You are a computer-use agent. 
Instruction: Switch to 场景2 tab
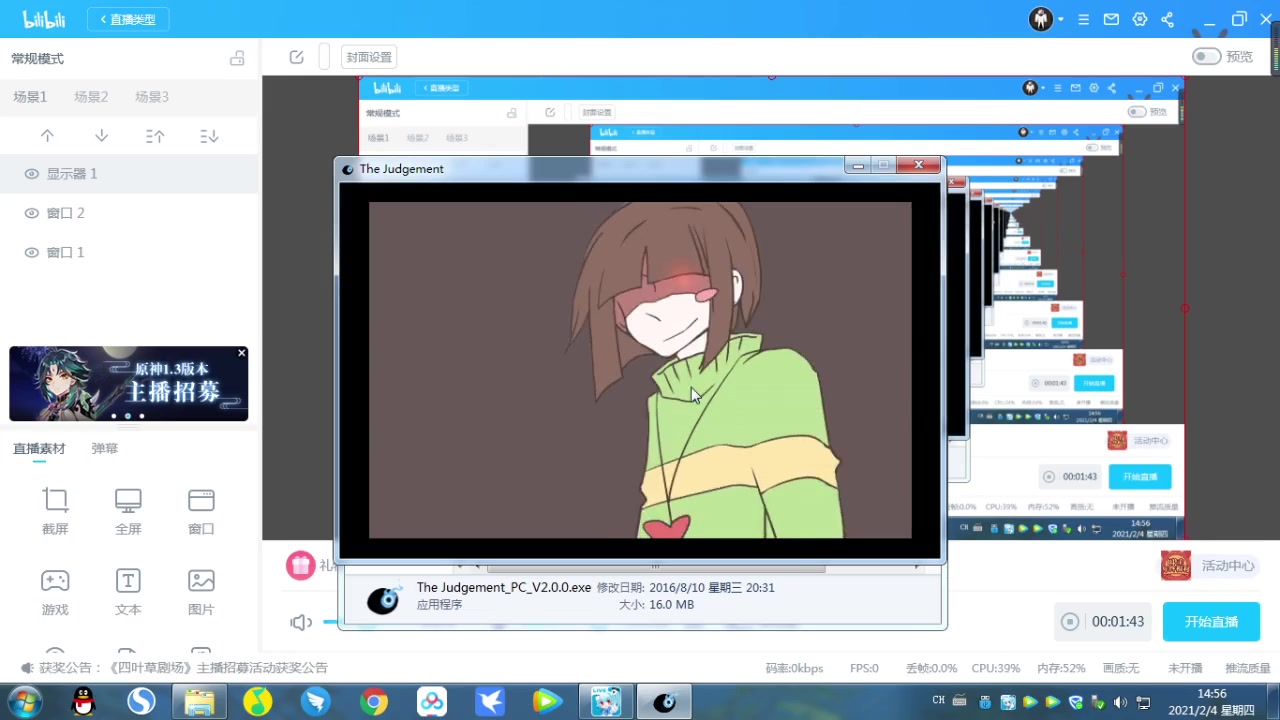(91, 97)
